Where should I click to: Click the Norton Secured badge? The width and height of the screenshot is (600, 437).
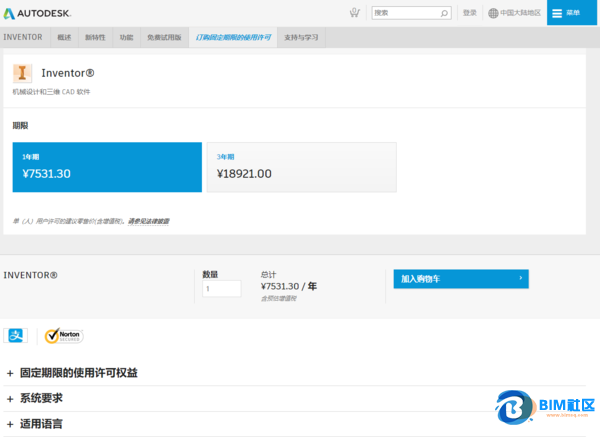coord(64,336)
